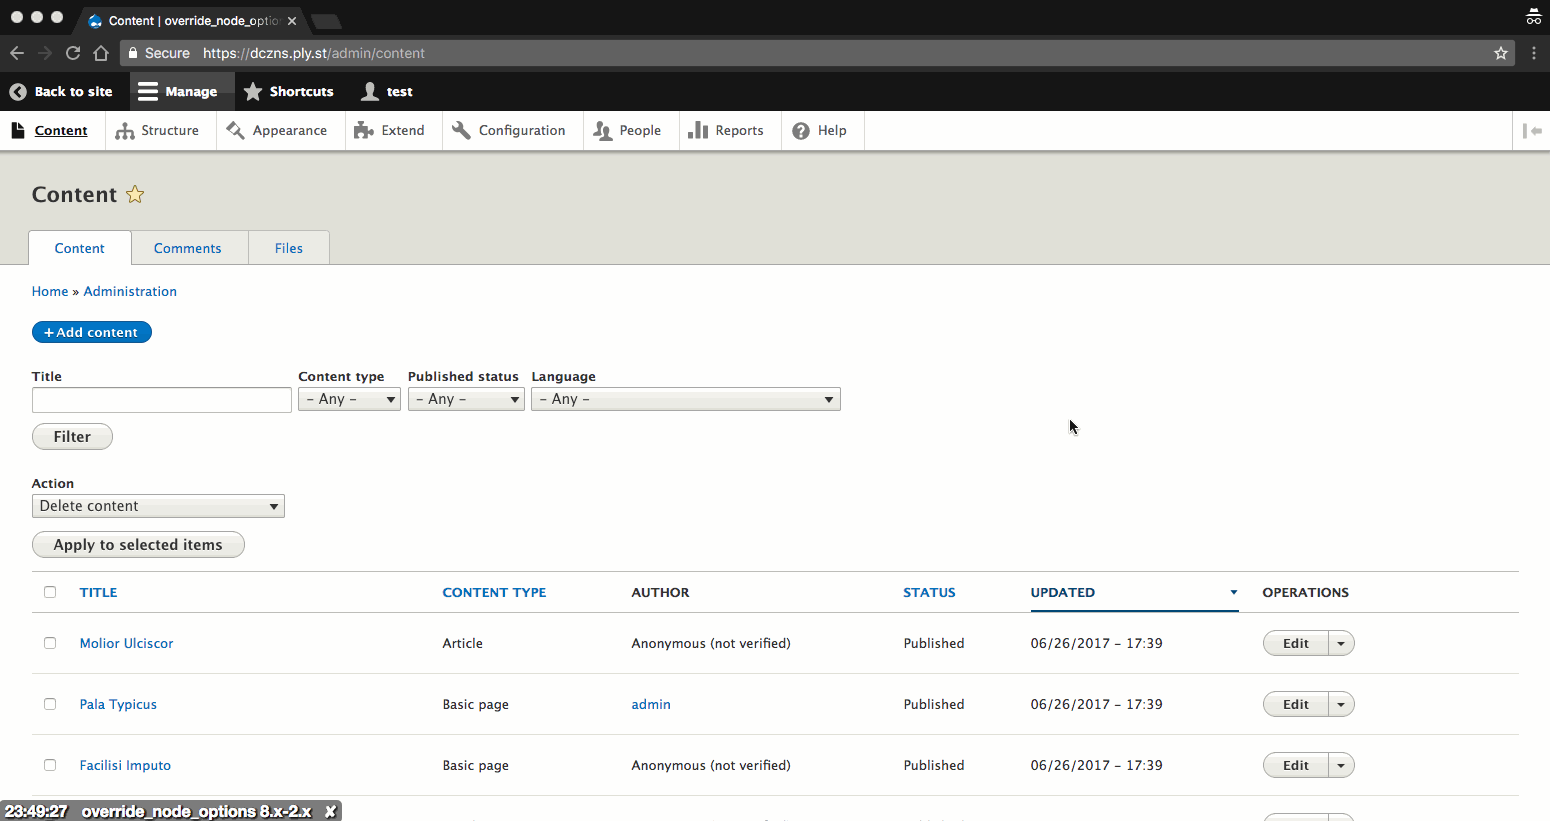
Task: Open the Files tab
Action: tap(289, 248)
